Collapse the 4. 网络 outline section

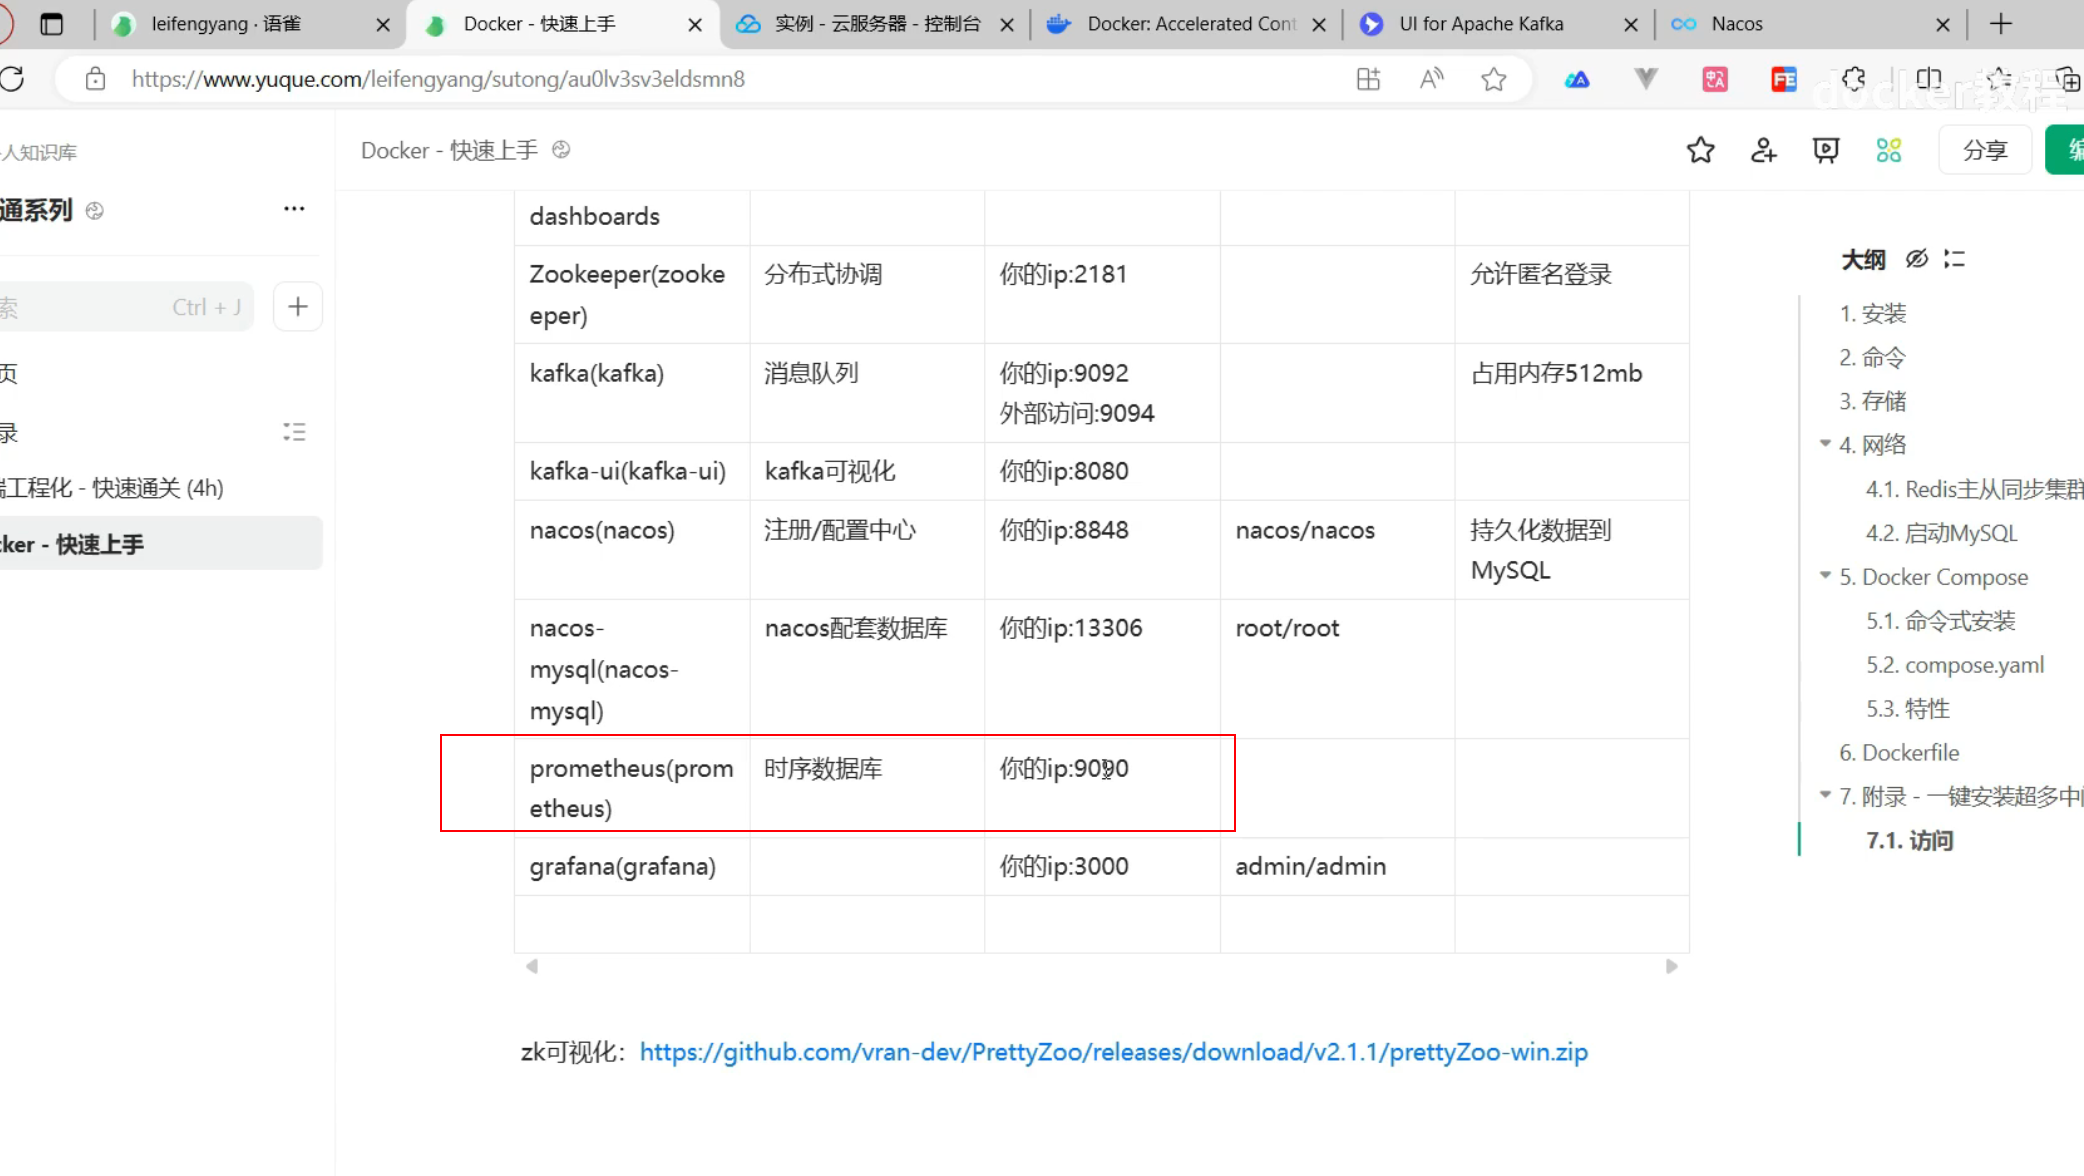1825,443
